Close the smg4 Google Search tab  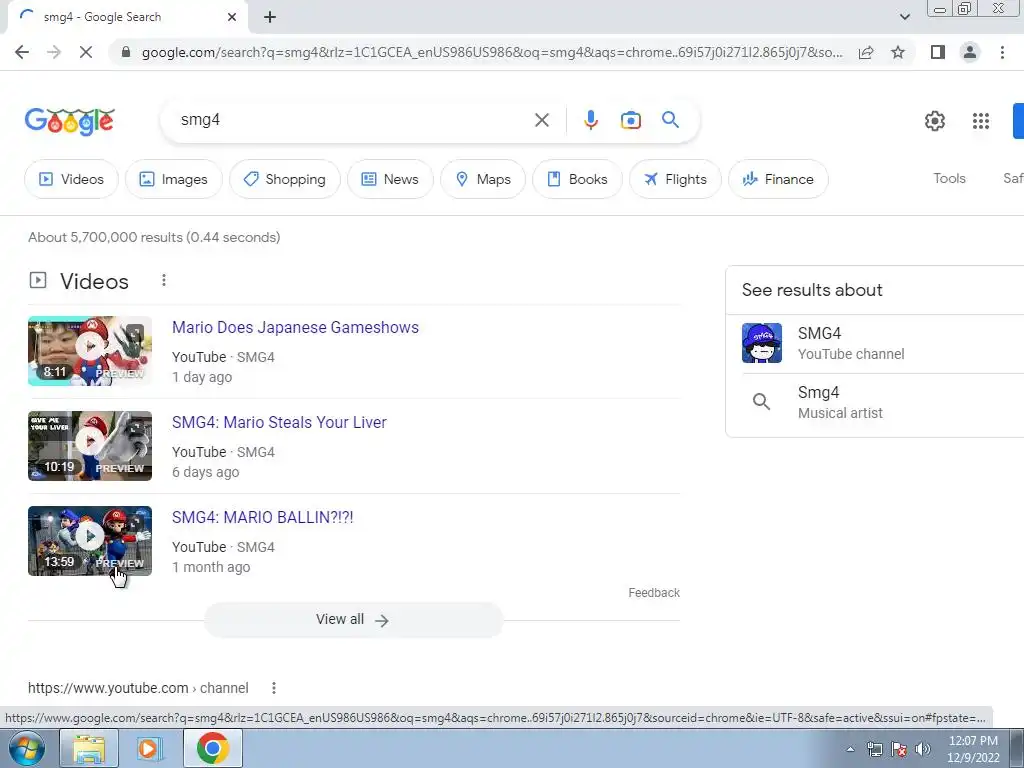click(232, 17)
